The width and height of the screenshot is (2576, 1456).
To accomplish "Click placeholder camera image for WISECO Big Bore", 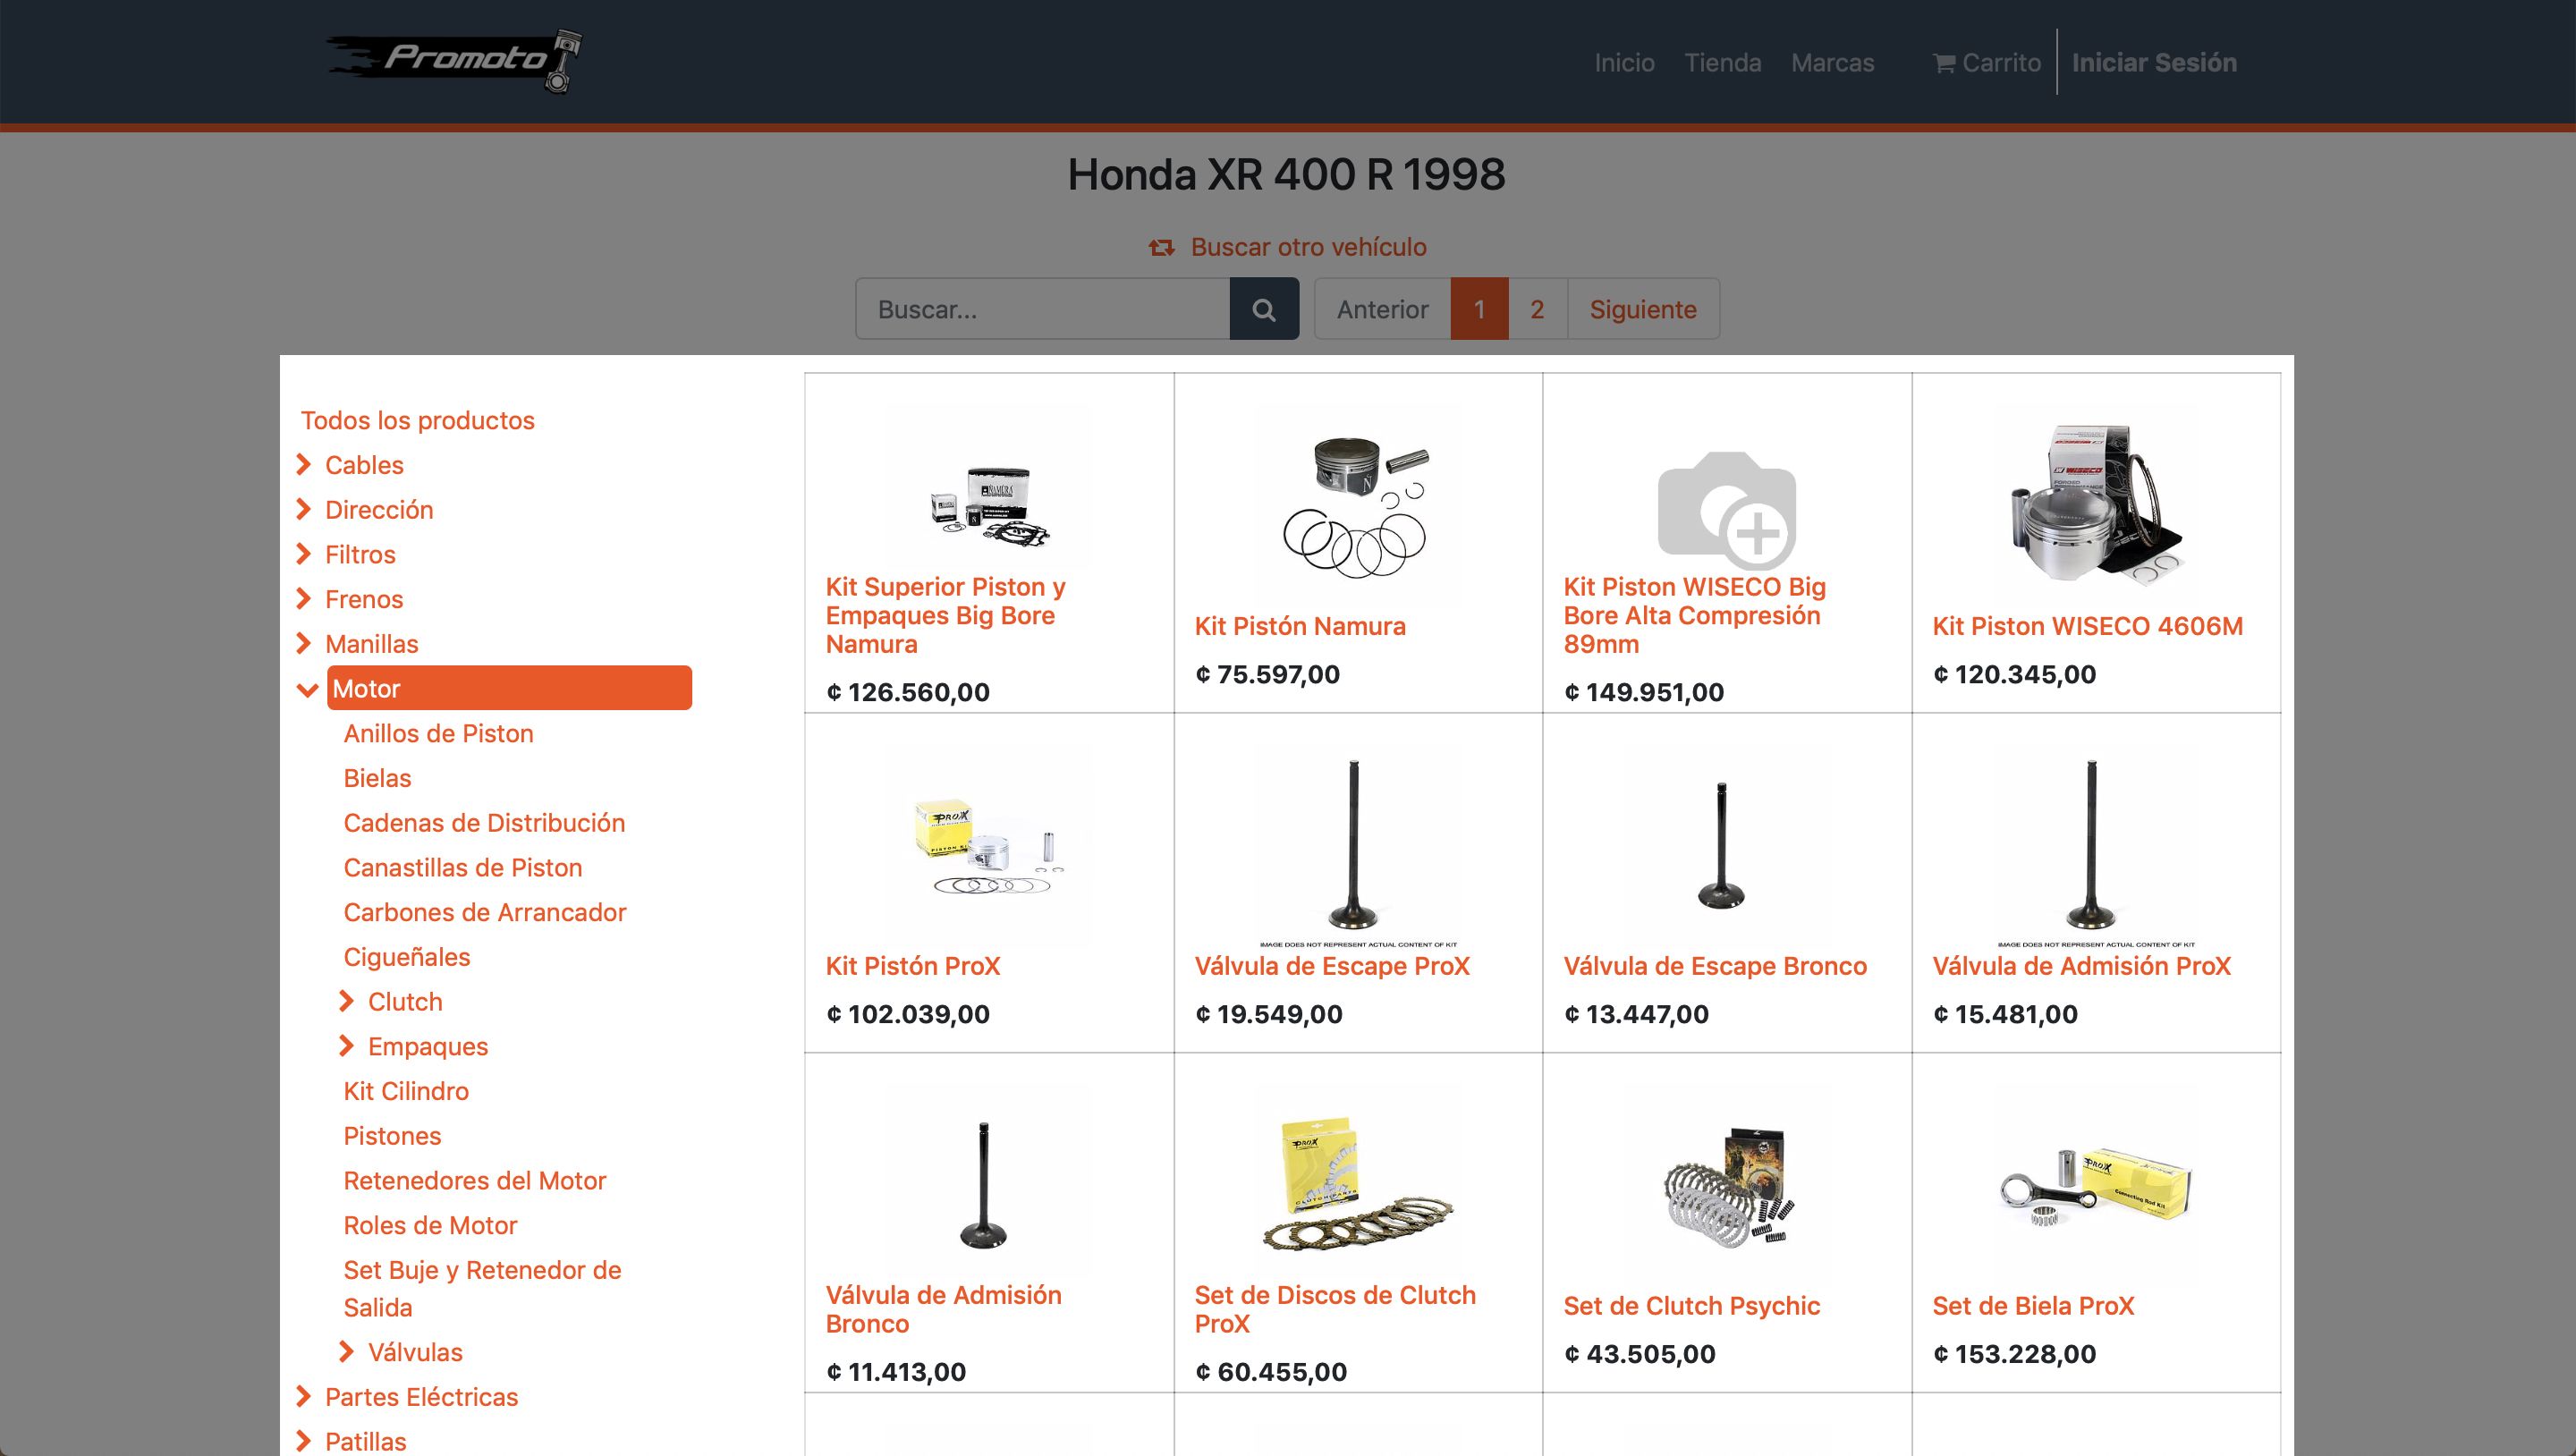I will tap(1727, 510).
